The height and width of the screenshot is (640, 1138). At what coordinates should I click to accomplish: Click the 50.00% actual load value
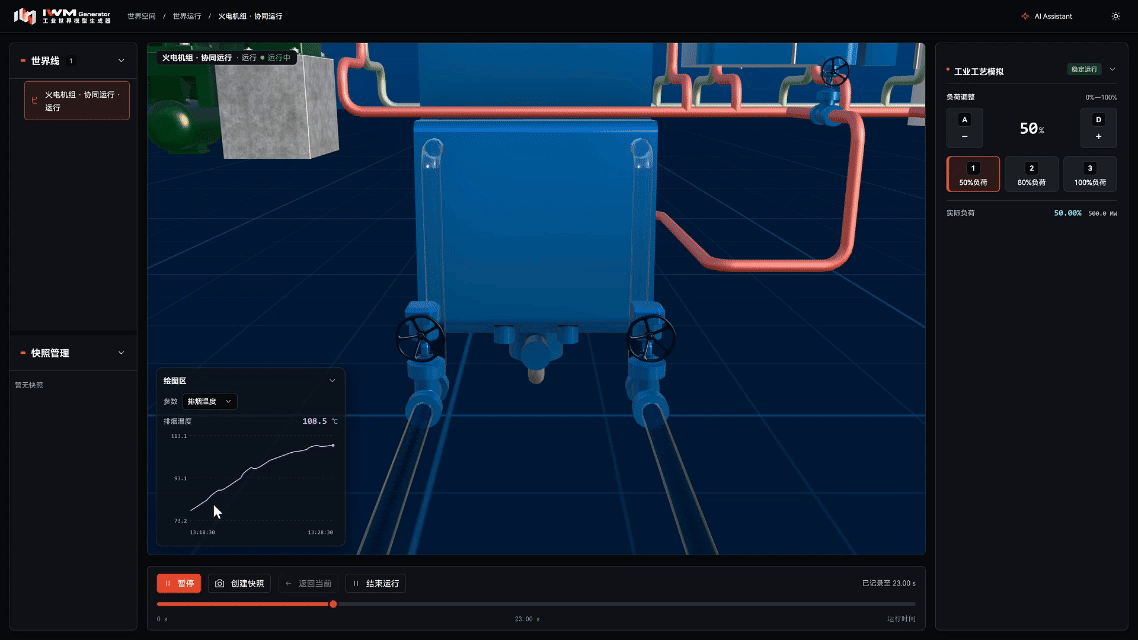[x=1068, y=213]
